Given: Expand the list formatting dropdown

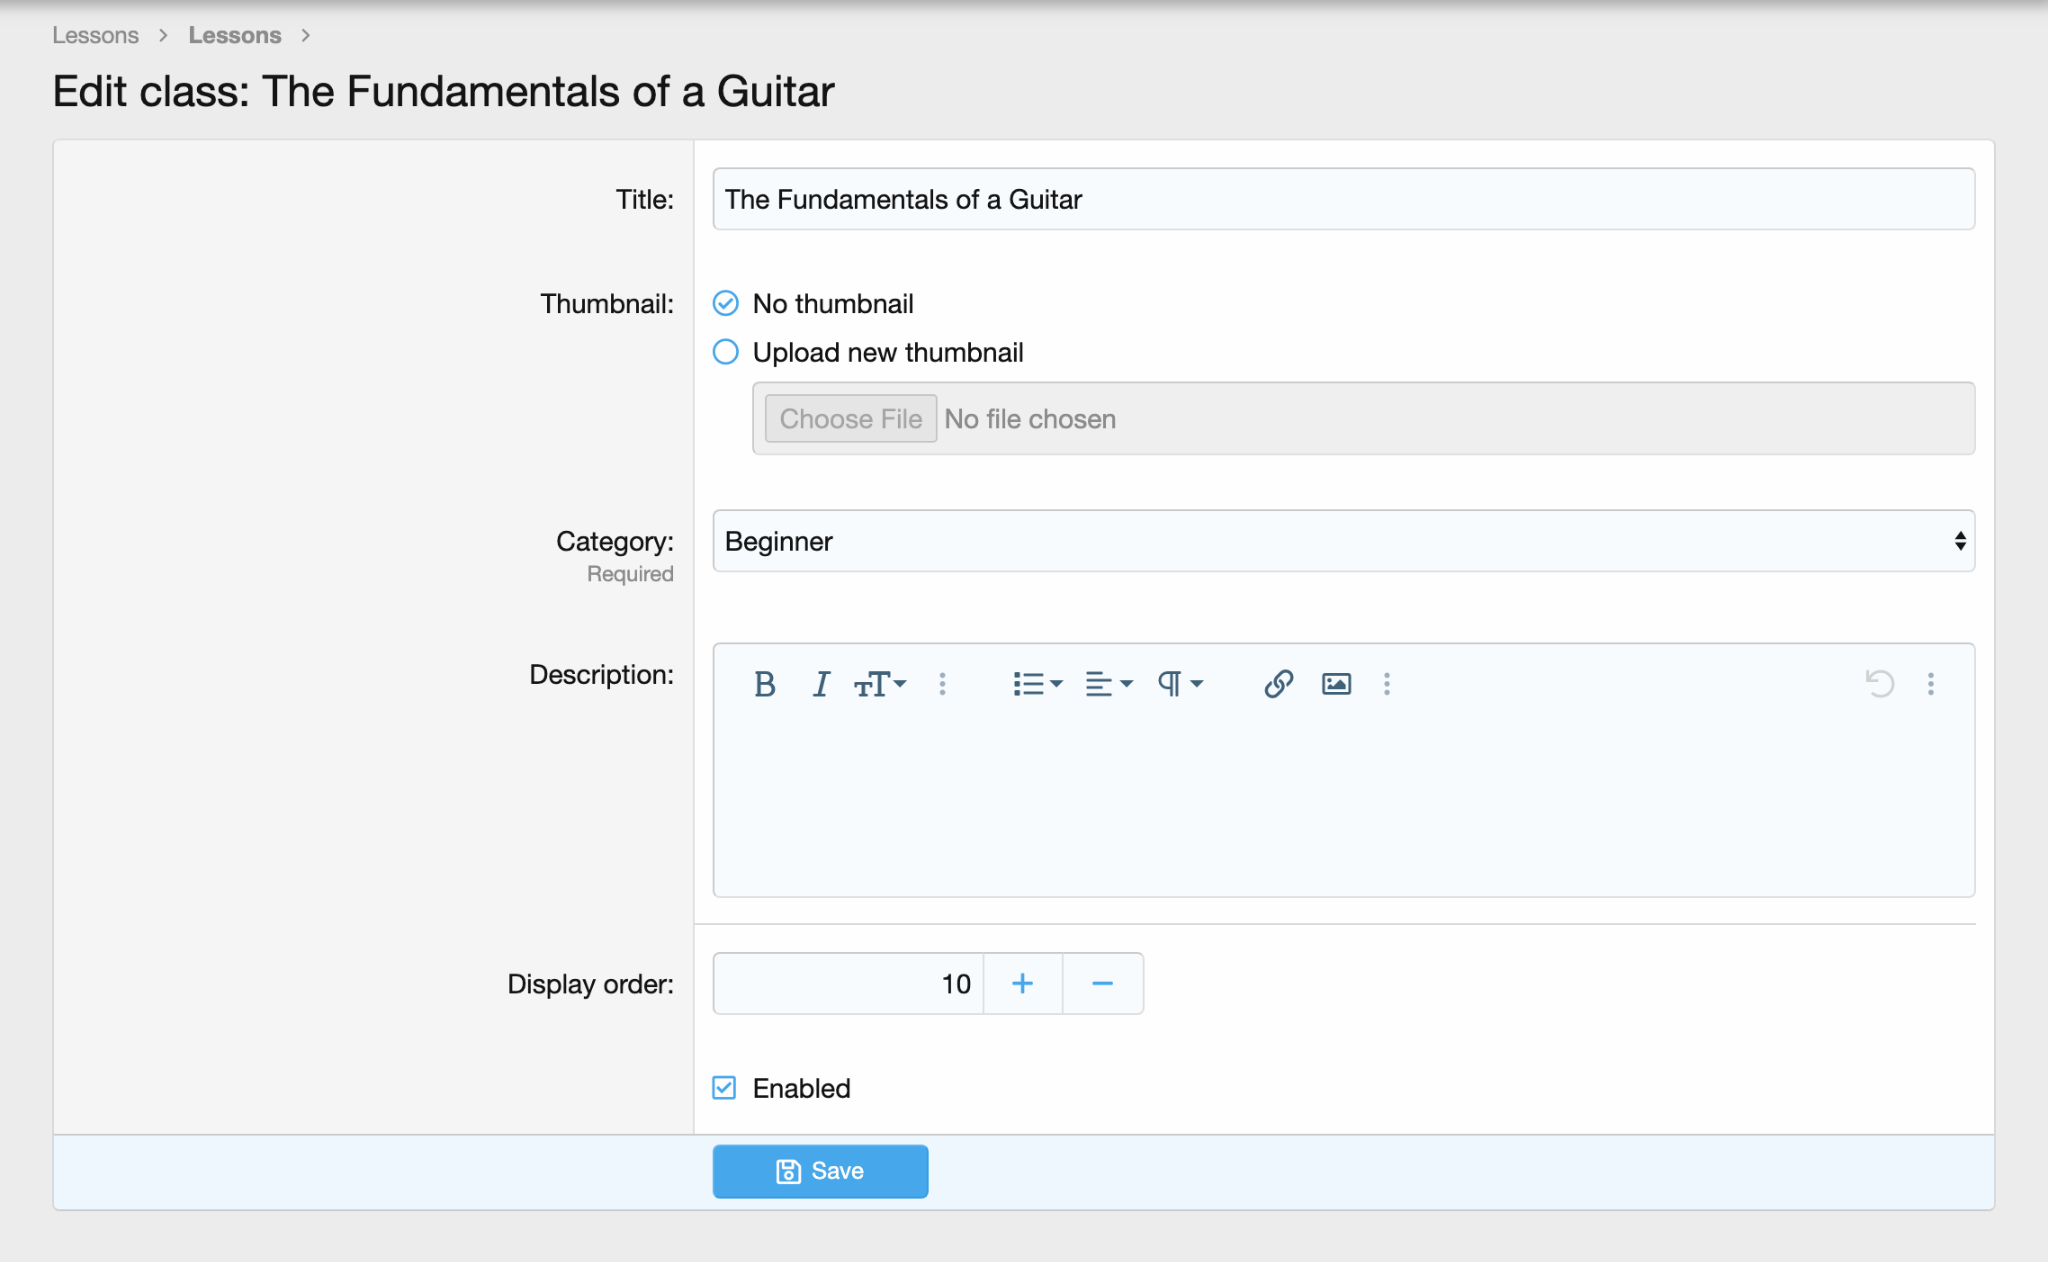Looking at the screenshot, I should 1036,684.
